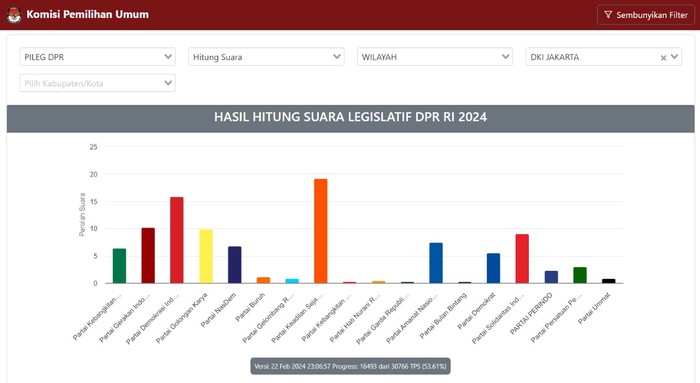Click the Partai Demokrat blue bar
This screenshot has width=700, height=383.
493,268
